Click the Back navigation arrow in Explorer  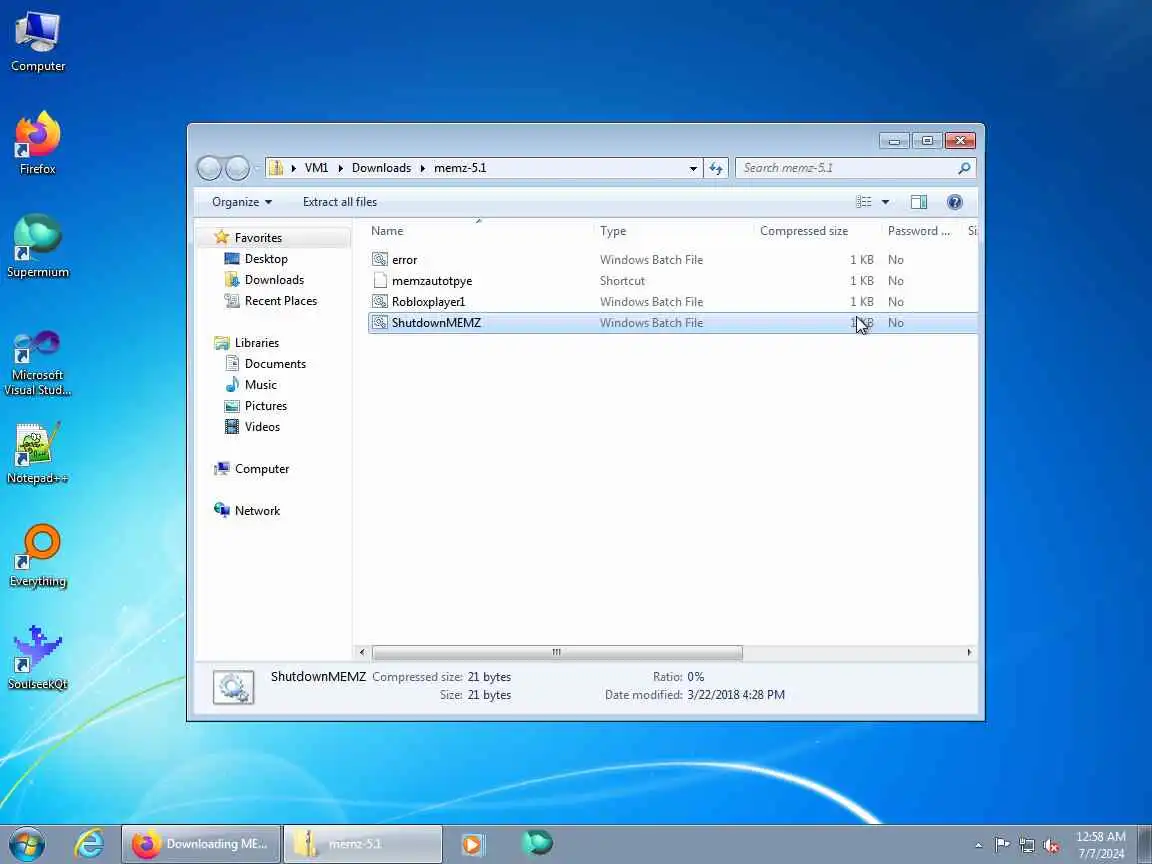[x=209, y=168]
